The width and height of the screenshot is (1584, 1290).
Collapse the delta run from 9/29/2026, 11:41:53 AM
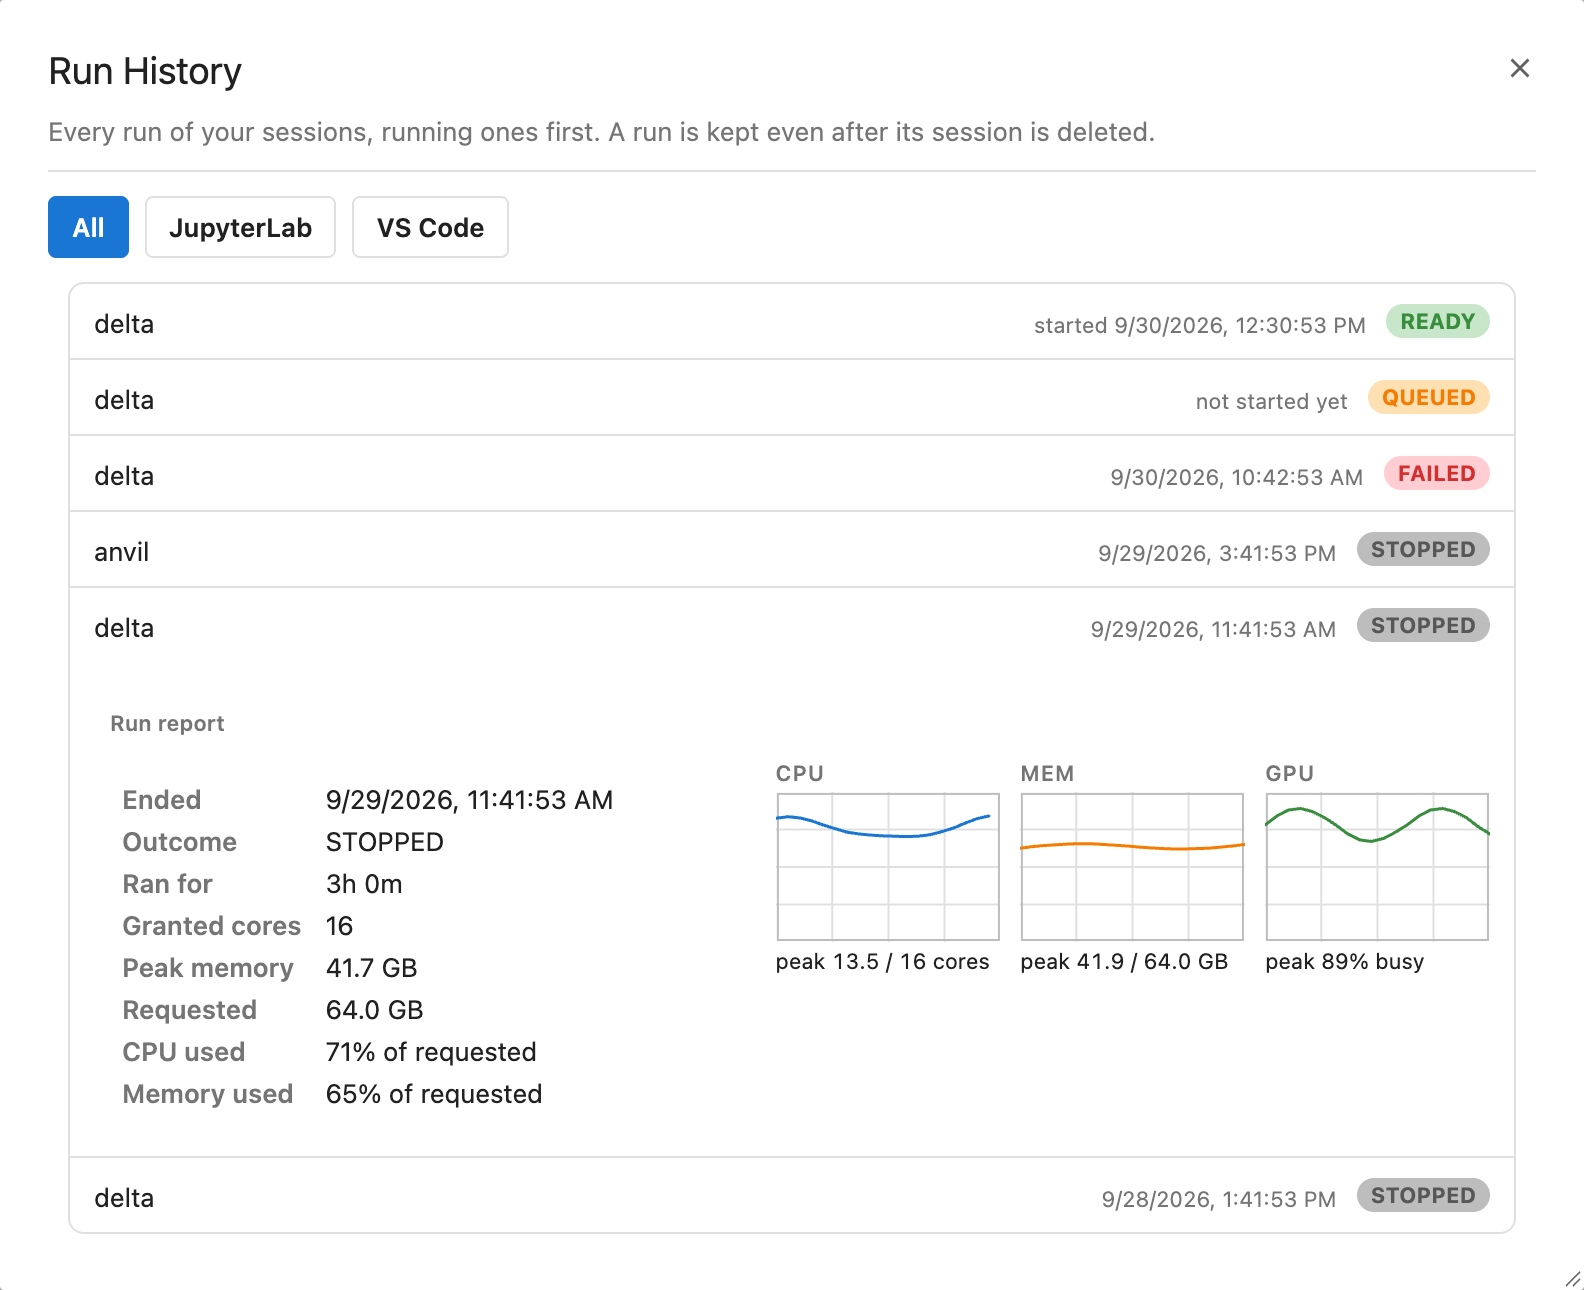click(792, 626)
